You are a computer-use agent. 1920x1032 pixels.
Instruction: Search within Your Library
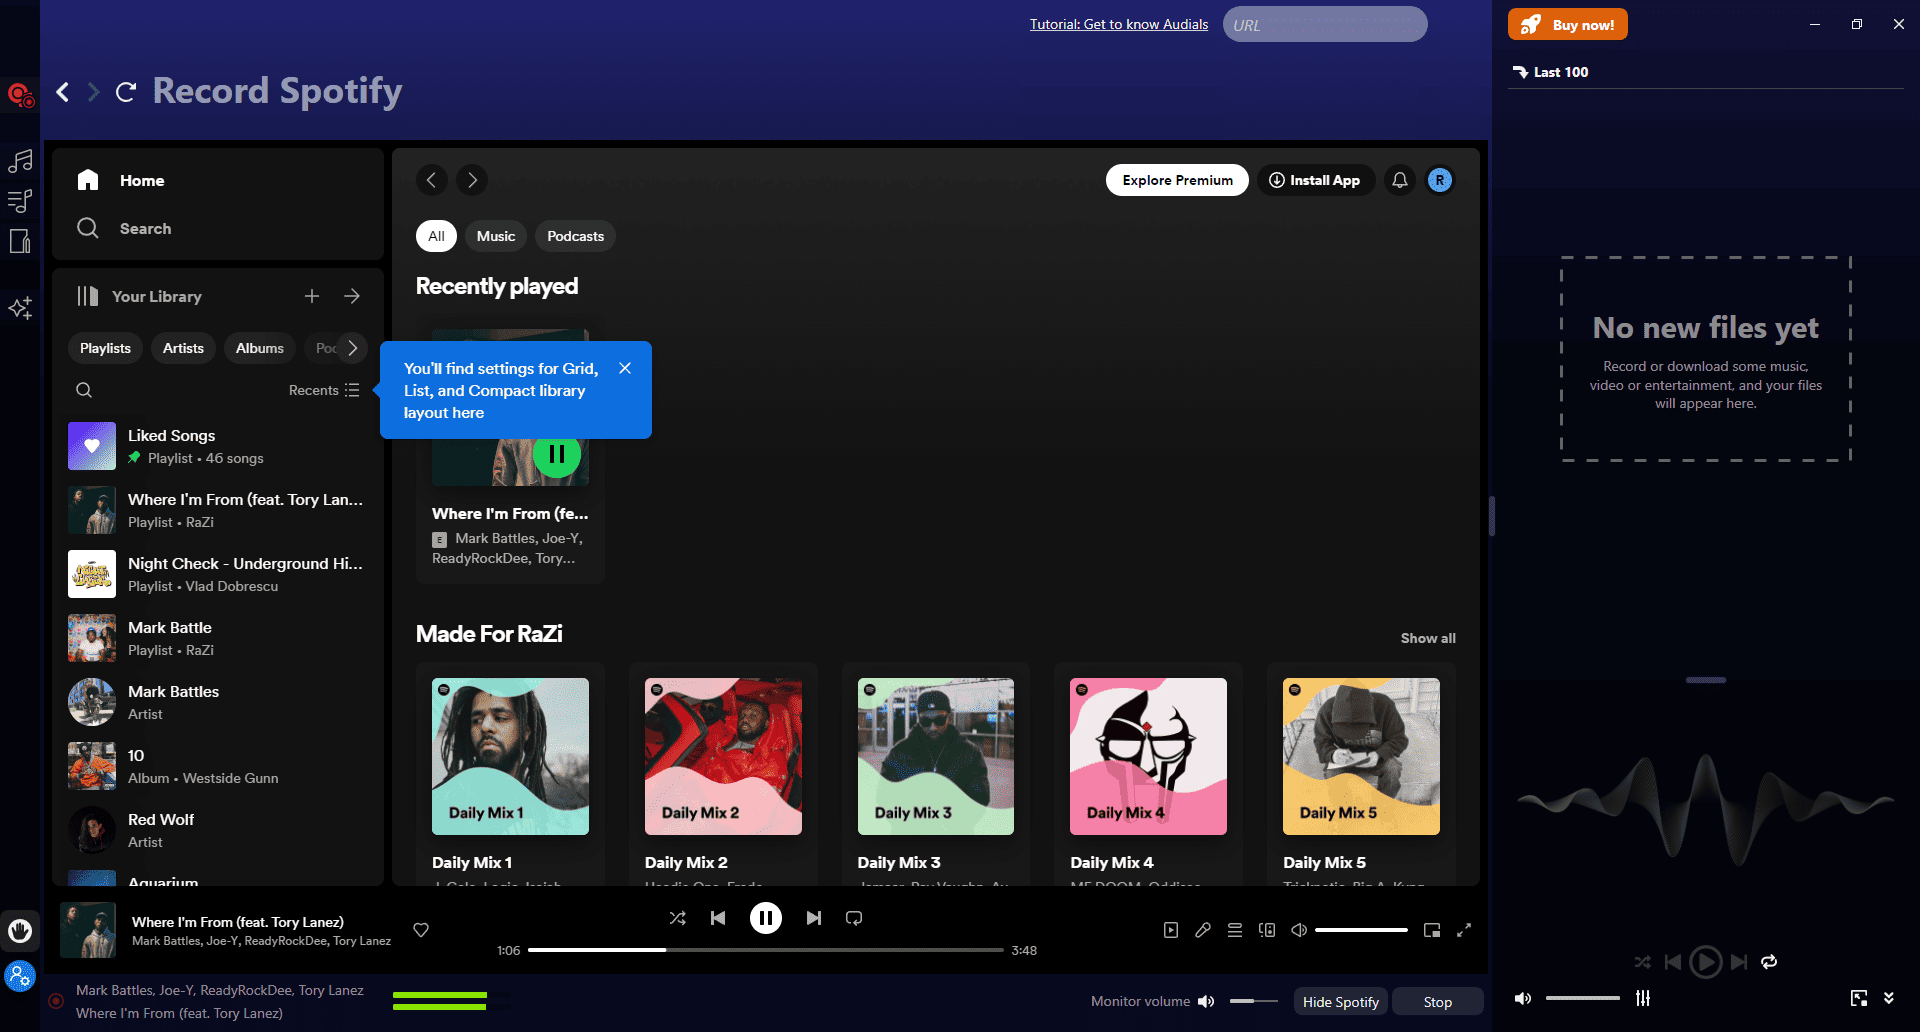[x=84, y=390]
